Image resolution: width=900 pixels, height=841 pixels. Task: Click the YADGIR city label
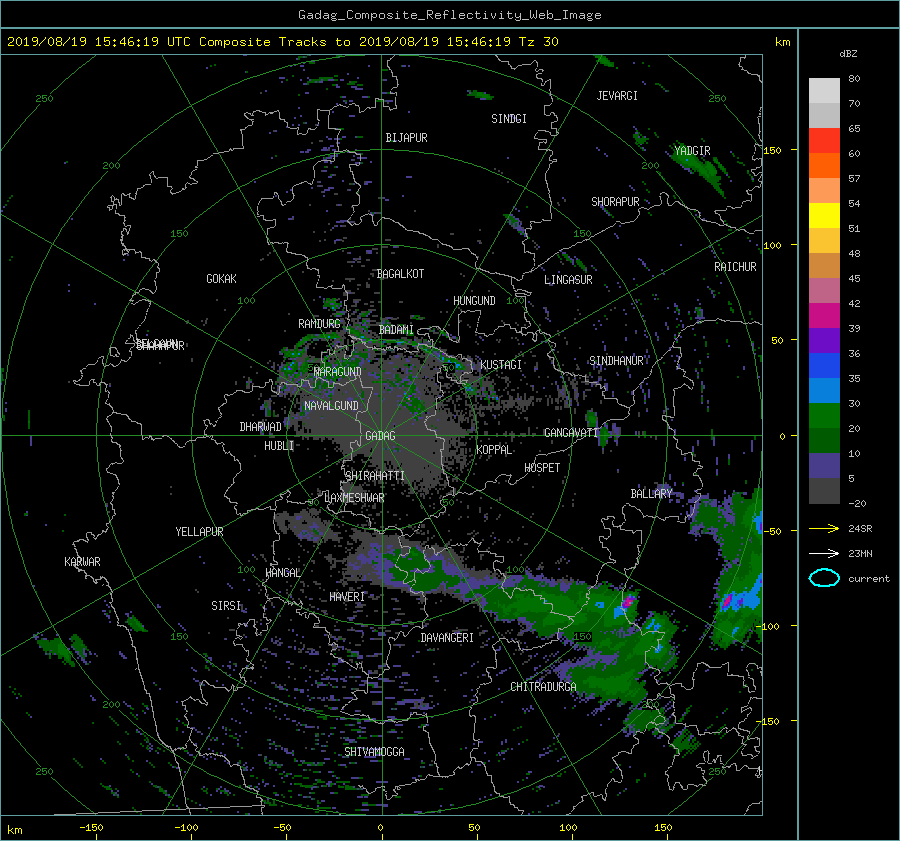click(692, 151)
